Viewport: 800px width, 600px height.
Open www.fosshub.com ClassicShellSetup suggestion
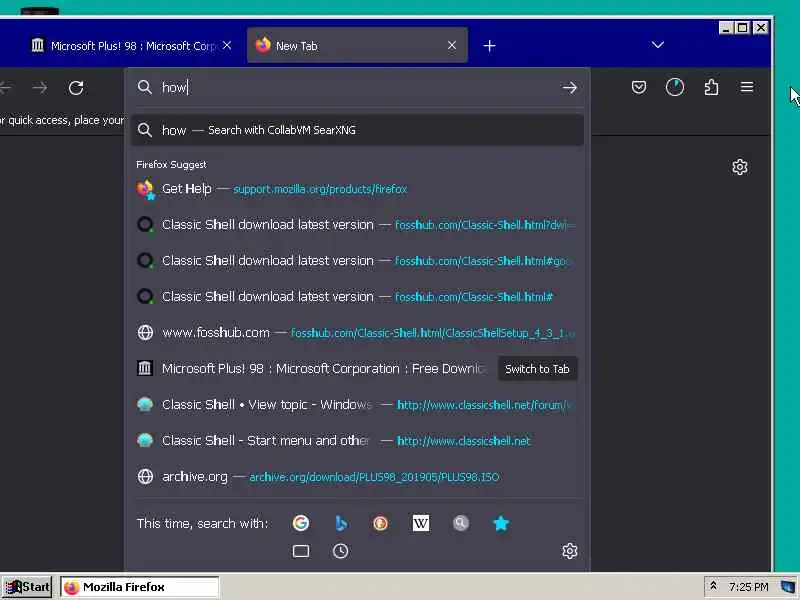tap(357, 333)
